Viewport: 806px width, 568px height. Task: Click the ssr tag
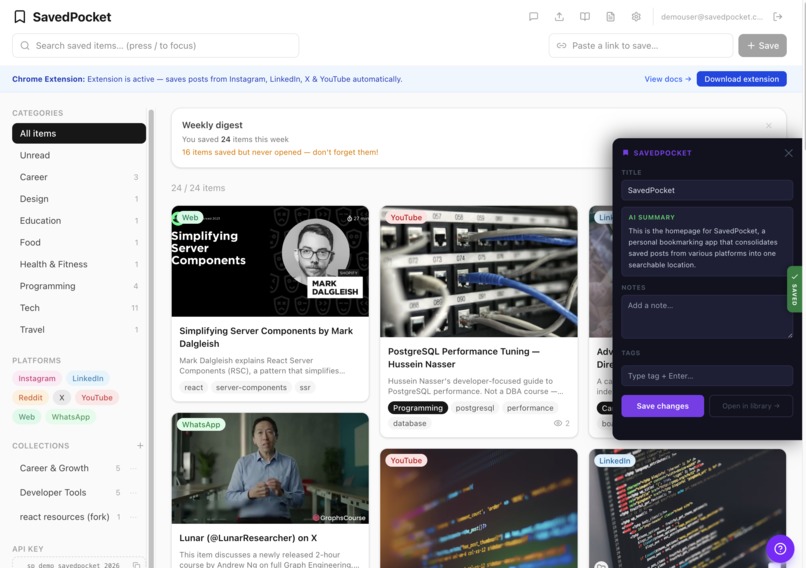tap(305, 388)
